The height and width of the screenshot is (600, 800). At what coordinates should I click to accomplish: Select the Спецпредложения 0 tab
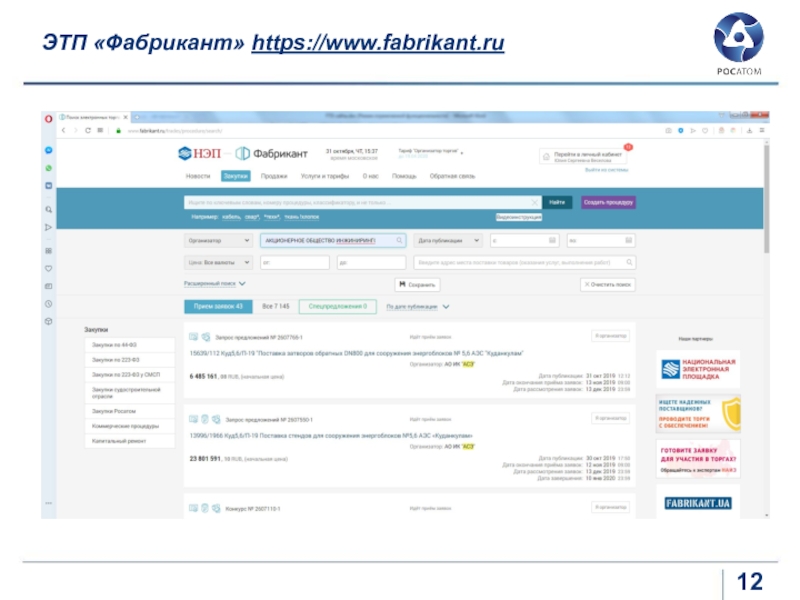coord(338,307)
